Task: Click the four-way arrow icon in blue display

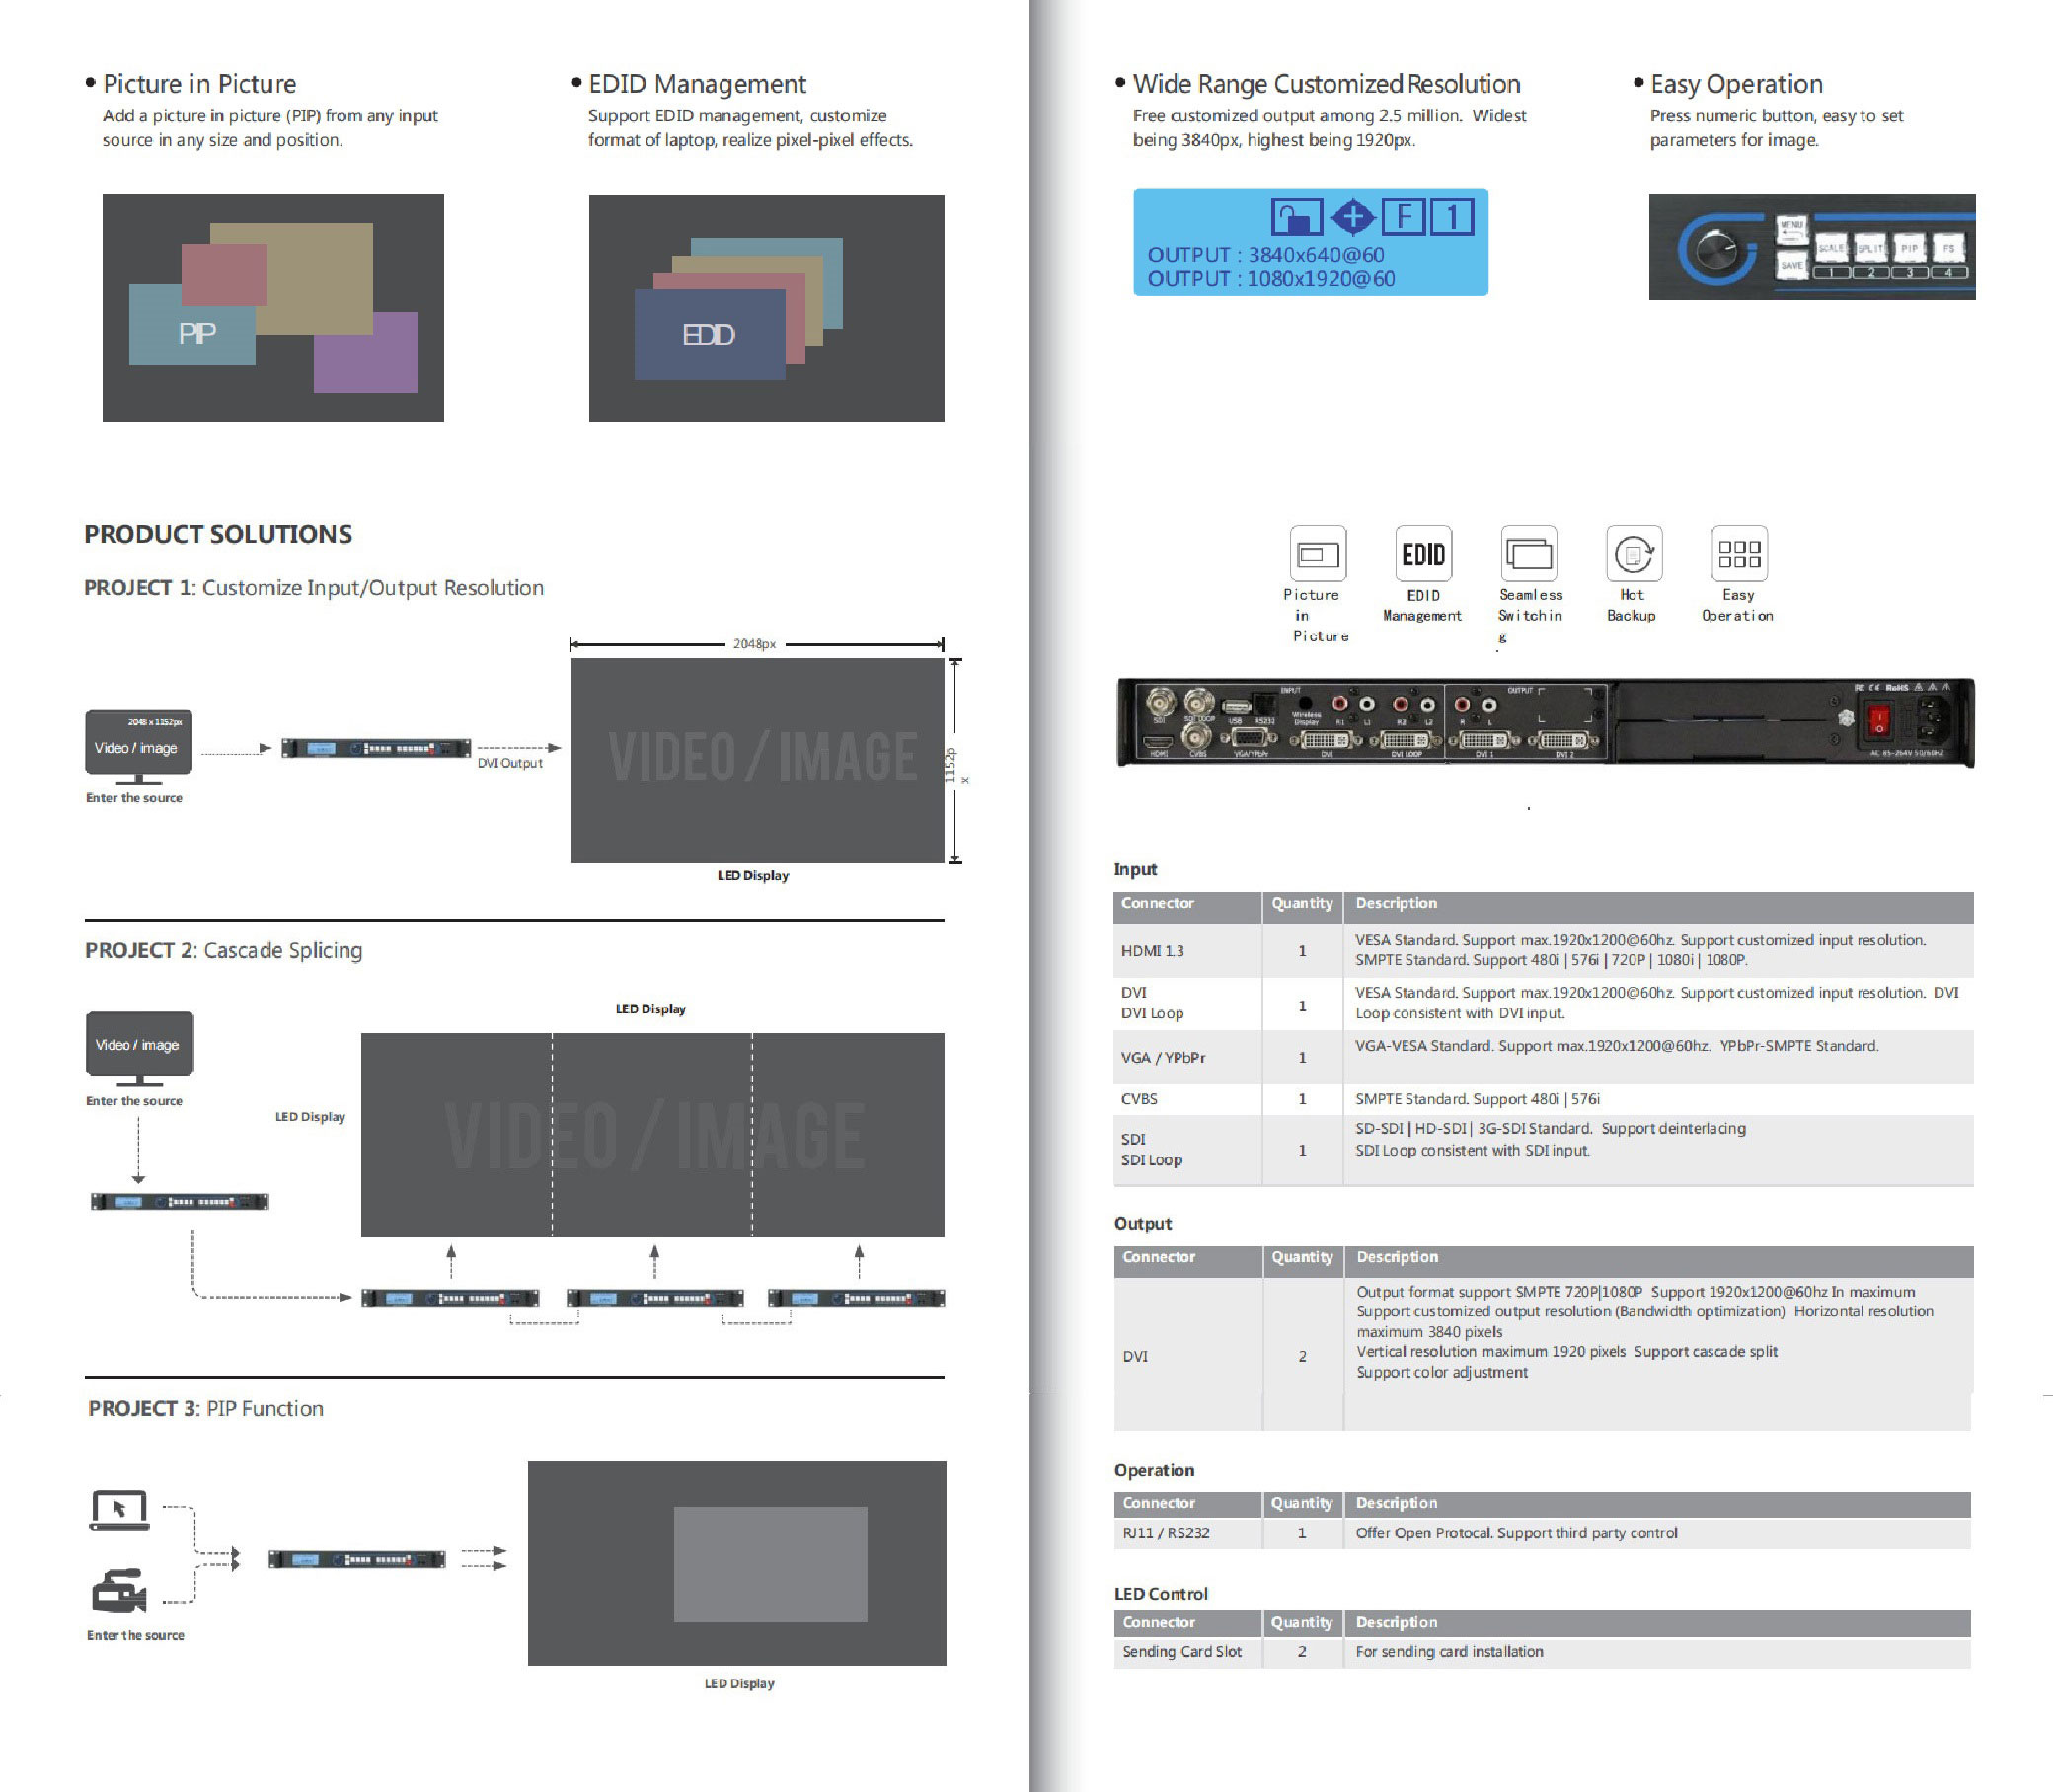Action: pyautogui.click(x=1352, y=216)
